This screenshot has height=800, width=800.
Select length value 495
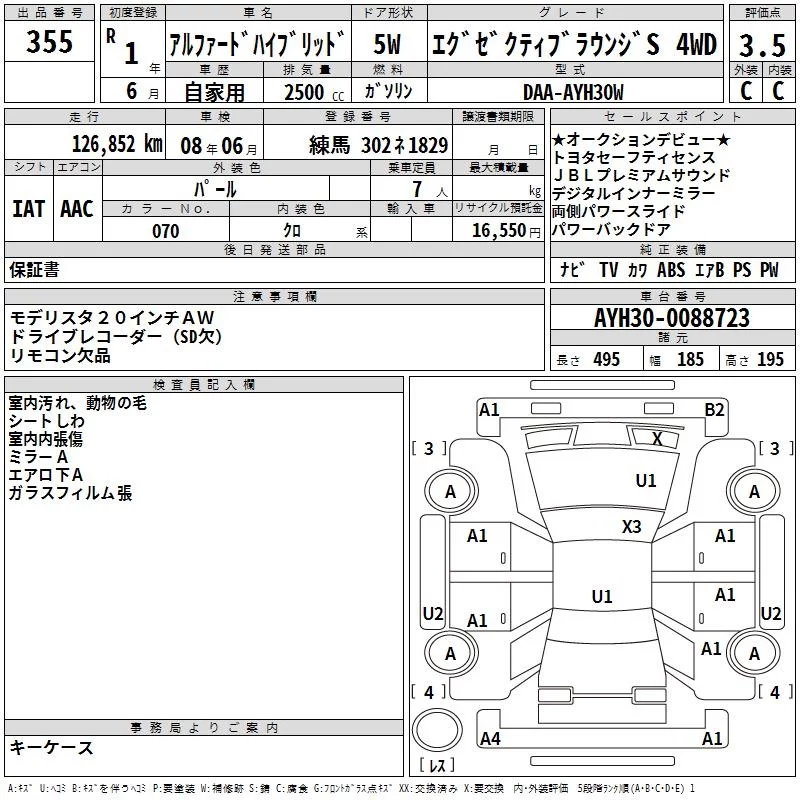[607, 359]
